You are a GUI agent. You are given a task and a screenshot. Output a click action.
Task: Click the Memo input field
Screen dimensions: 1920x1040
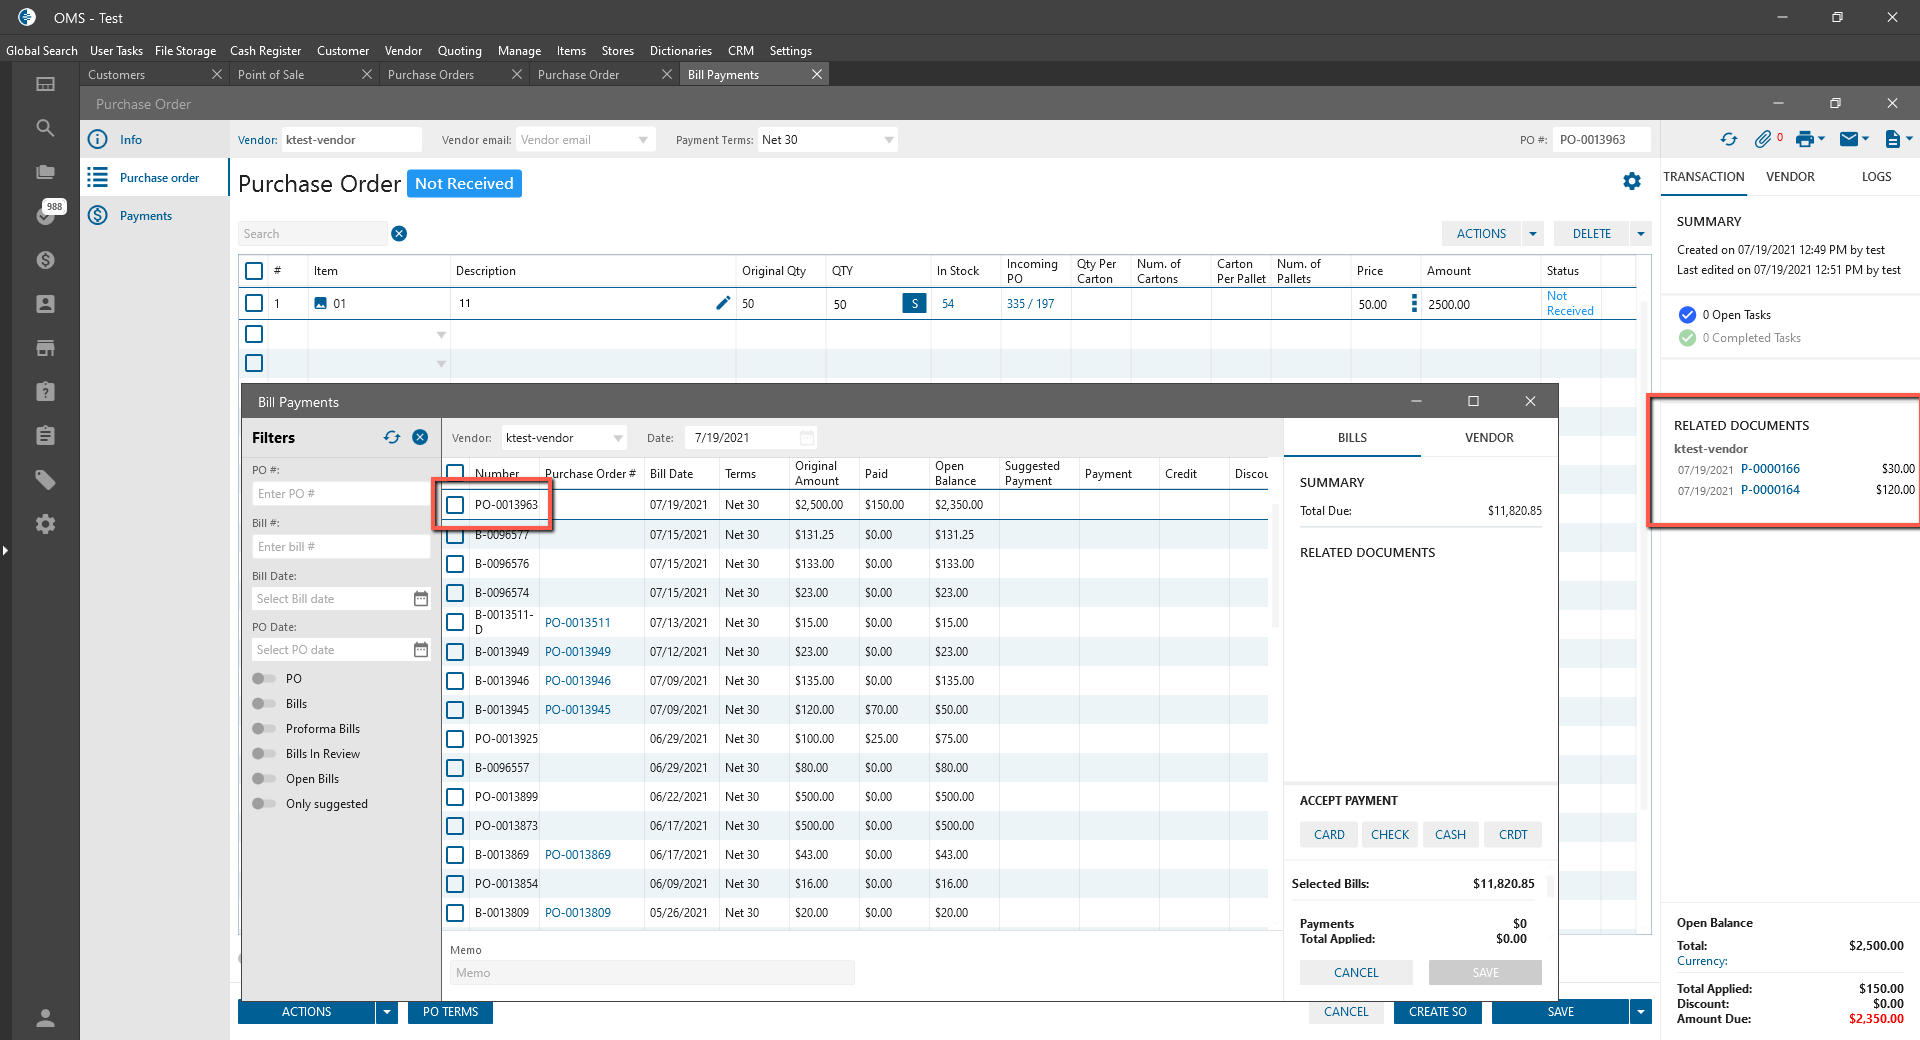click(x=652, y=973)
